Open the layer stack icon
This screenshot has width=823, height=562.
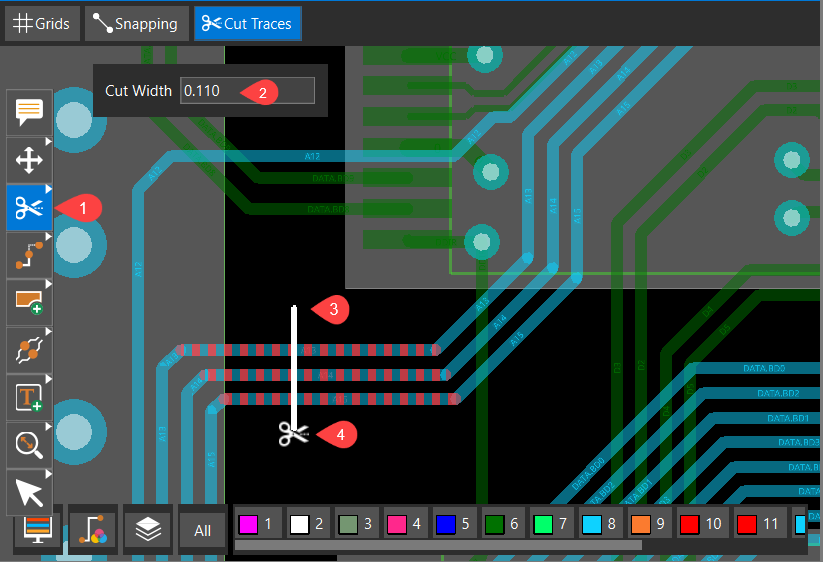click(x=148, y=530)
